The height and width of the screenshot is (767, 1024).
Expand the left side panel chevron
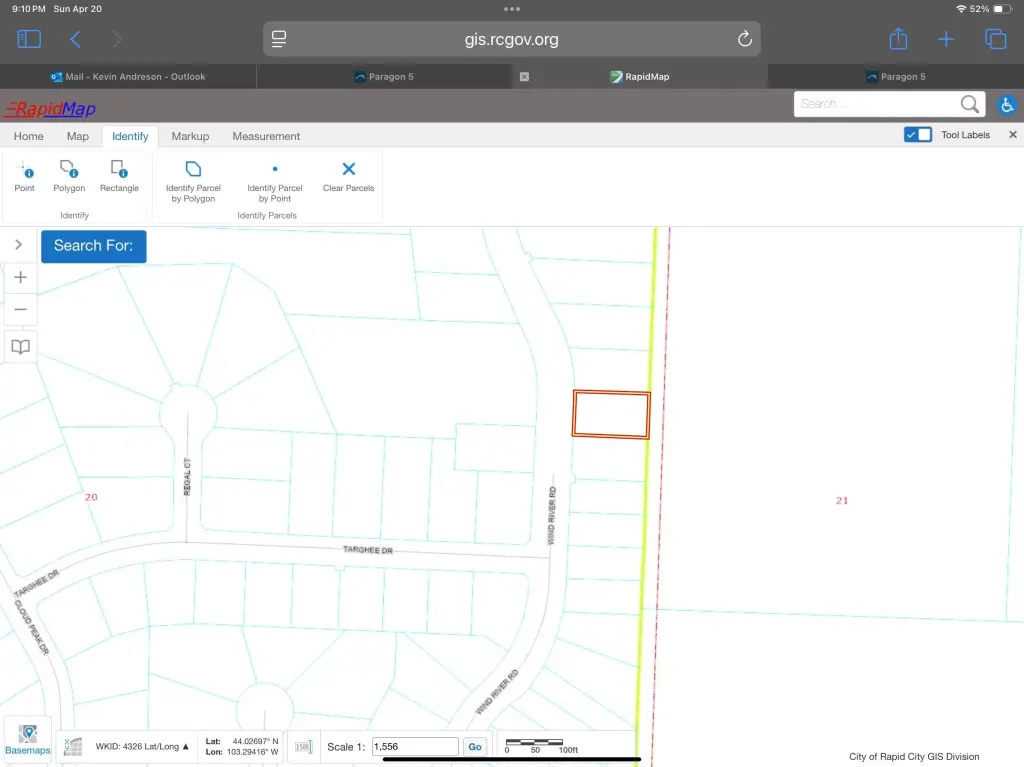(18, 245)
